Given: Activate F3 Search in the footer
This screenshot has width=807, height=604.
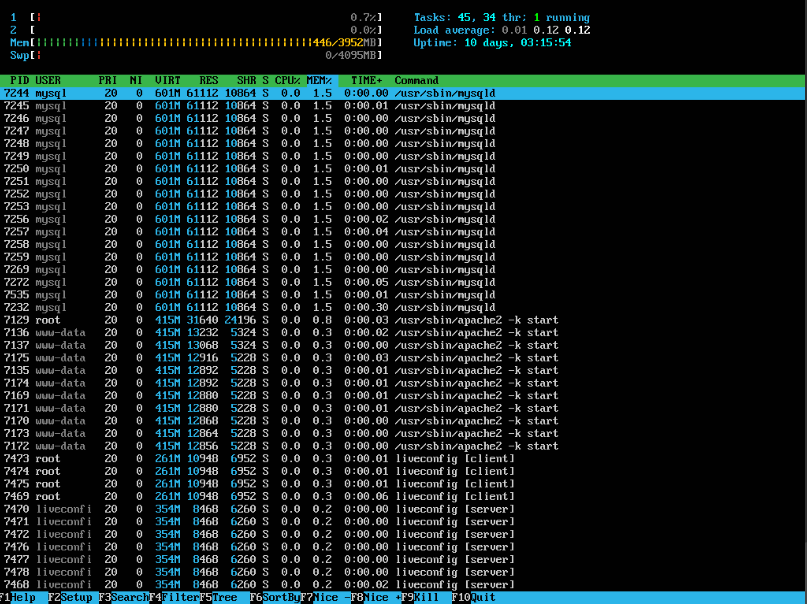Looking at the screenshot, I should coord(124,597).
